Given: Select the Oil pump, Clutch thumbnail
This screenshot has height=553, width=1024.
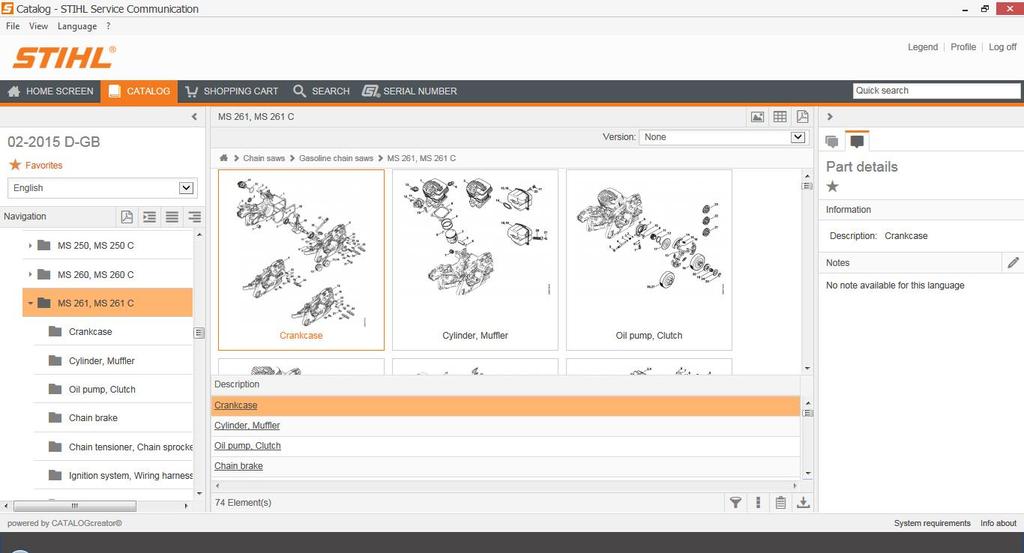Looking at the screenshot, I should pos(648,260).
